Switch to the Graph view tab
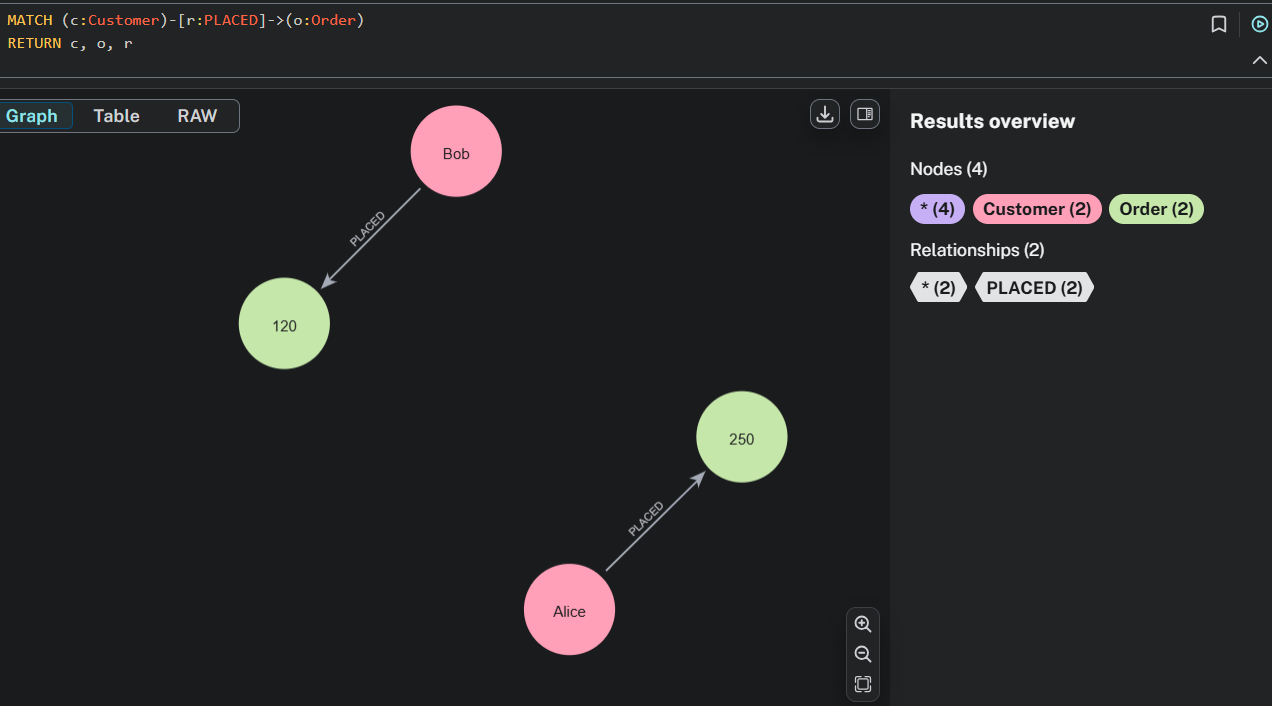The width and height of the screenshot is (1272, 706). coord(32,116)
